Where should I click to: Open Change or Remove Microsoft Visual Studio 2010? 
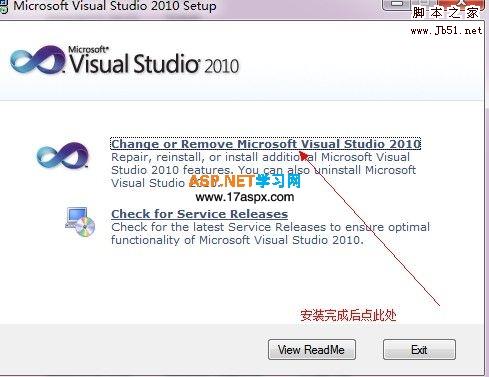pyautogui.click(x=266, y=144)
